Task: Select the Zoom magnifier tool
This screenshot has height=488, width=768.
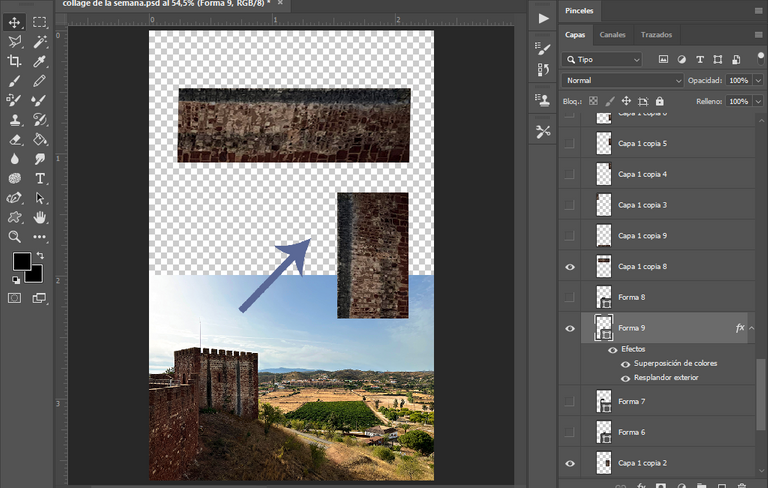Action: (14, 237)
